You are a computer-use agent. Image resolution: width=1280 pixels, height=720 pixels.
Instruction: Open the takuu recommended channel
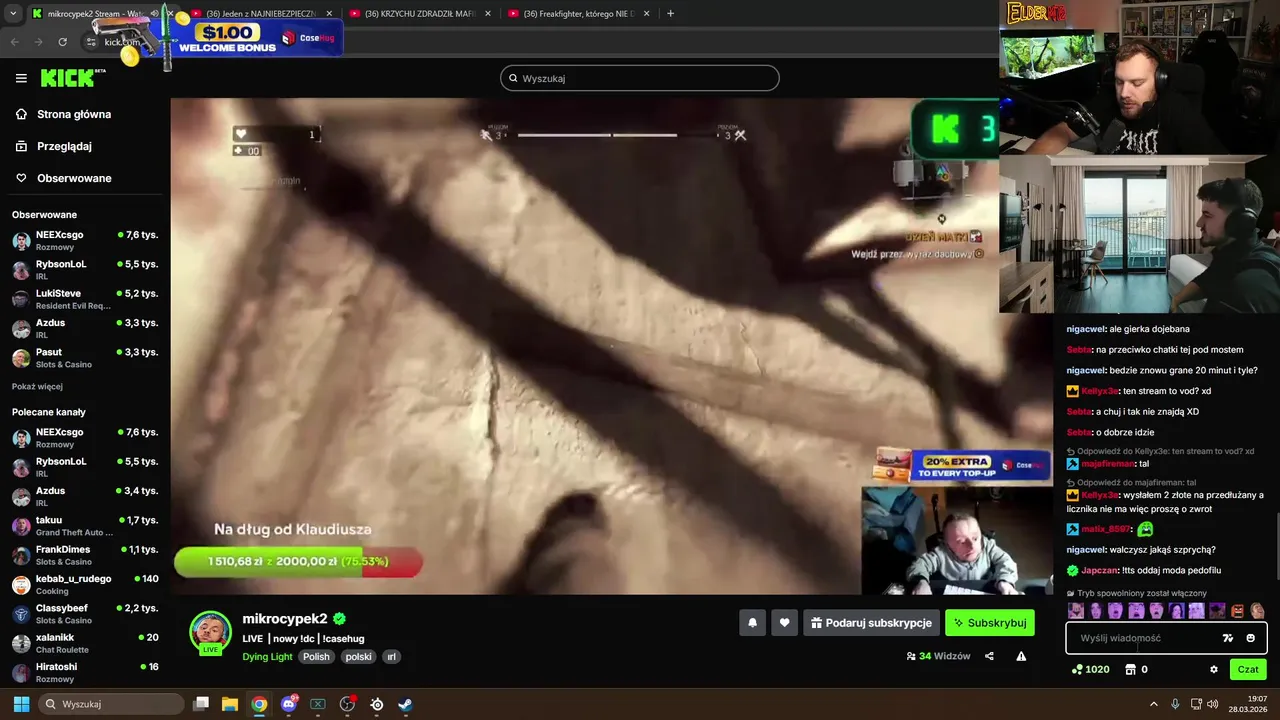click(x=85, y=526)
